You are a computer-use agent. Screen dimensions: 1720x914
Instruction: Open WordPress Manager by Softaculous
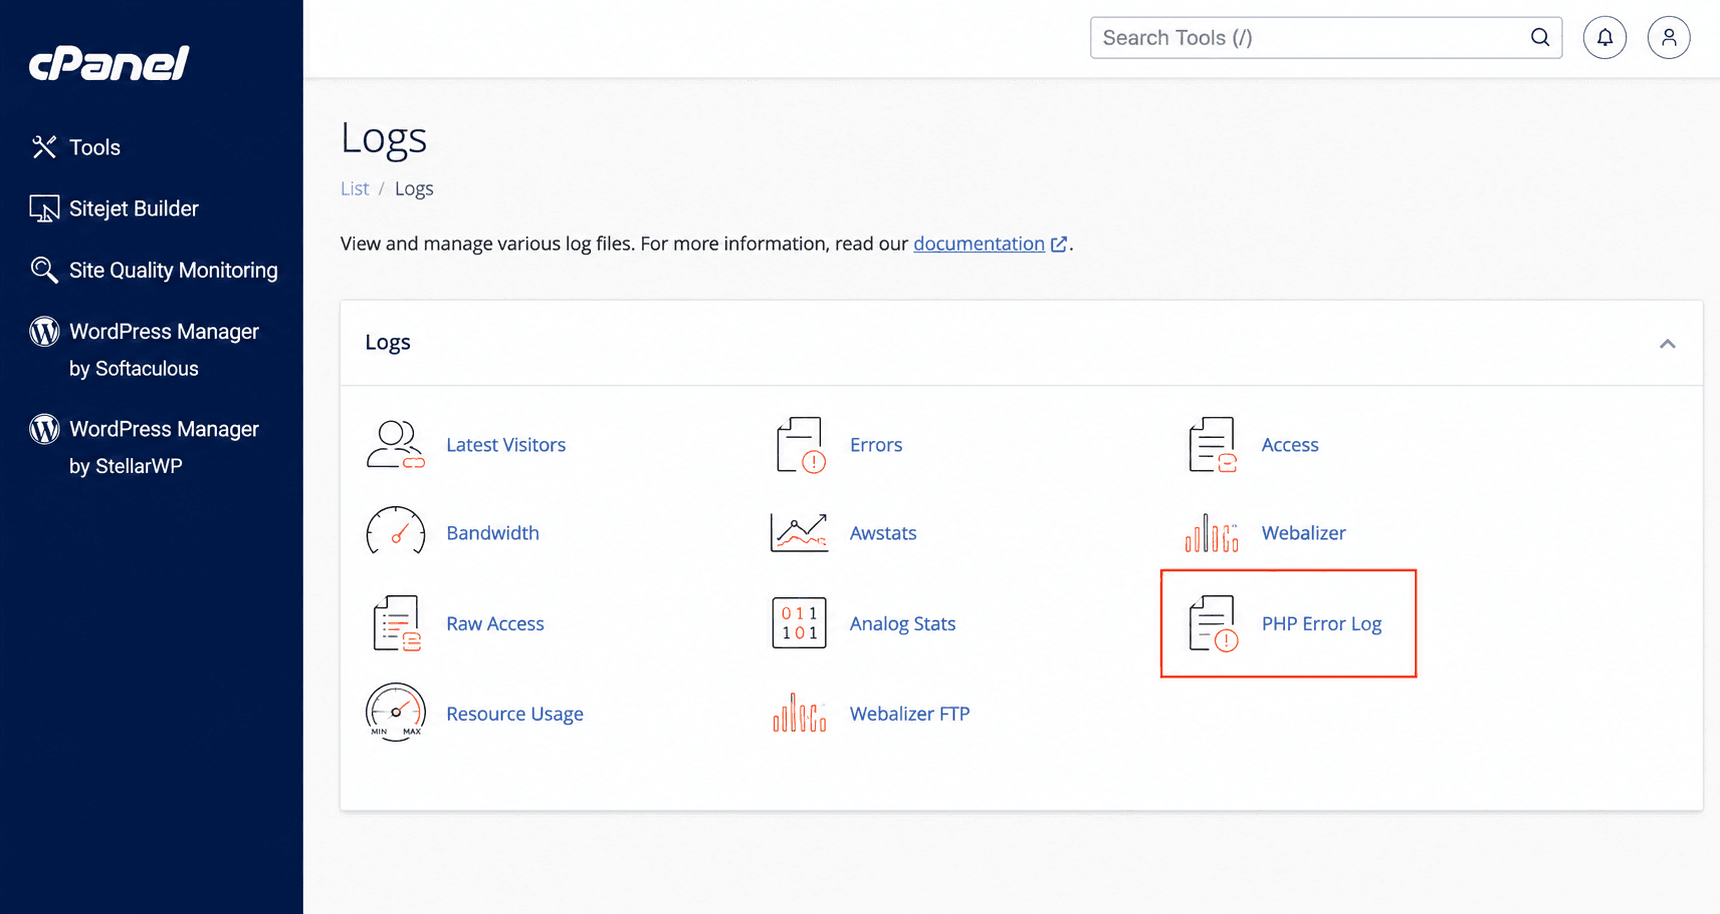[x=164, y=350]
